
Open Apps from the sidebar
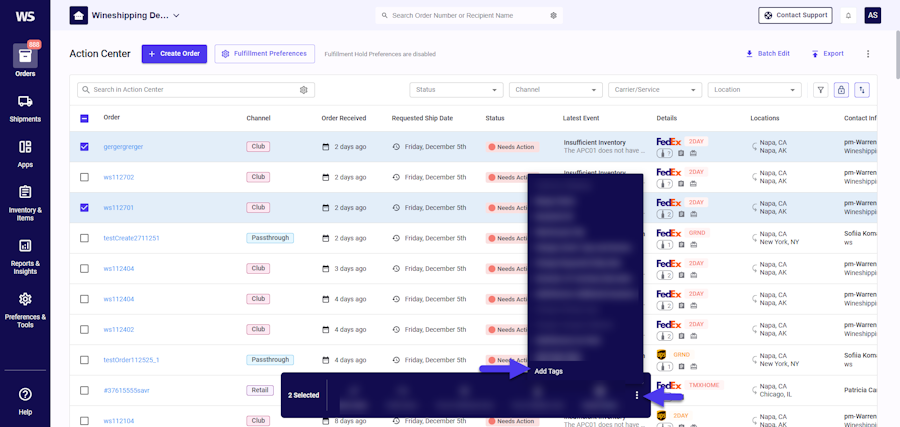[25, 154]
